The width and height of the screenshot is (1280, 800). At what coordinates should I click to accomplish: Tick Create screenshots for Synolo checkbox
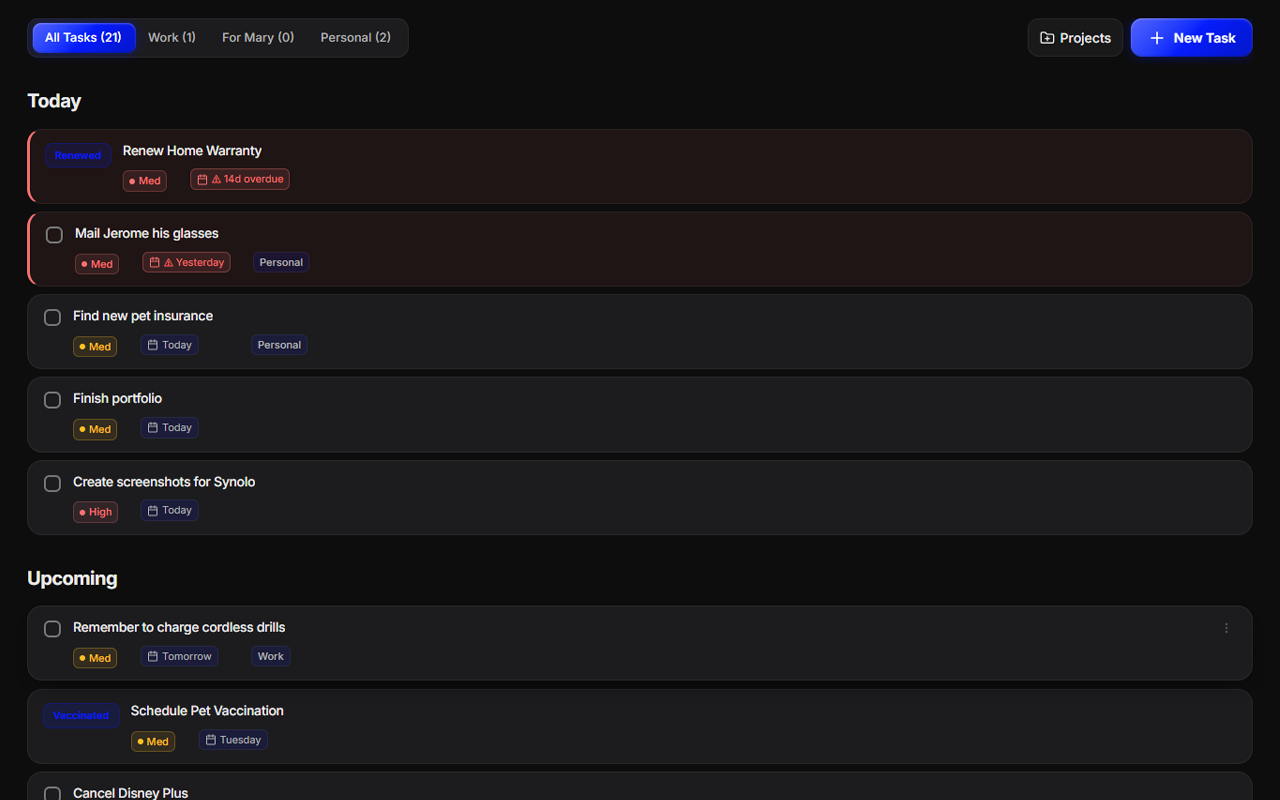point(52,483)
